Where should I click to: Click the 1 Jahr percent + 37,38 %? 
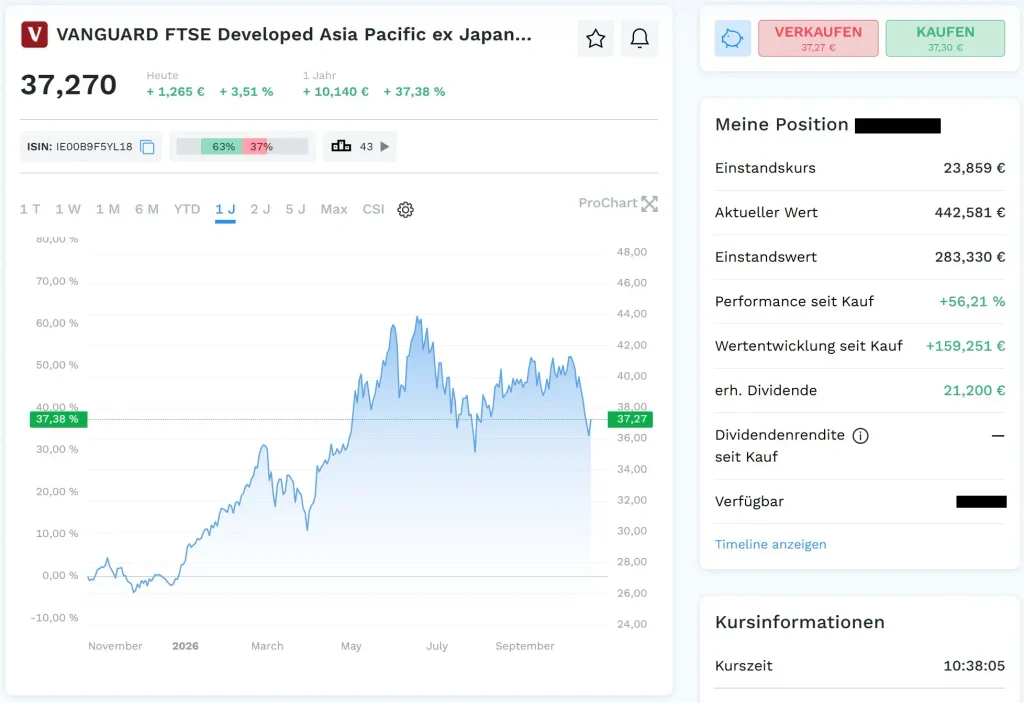(414, 91)
